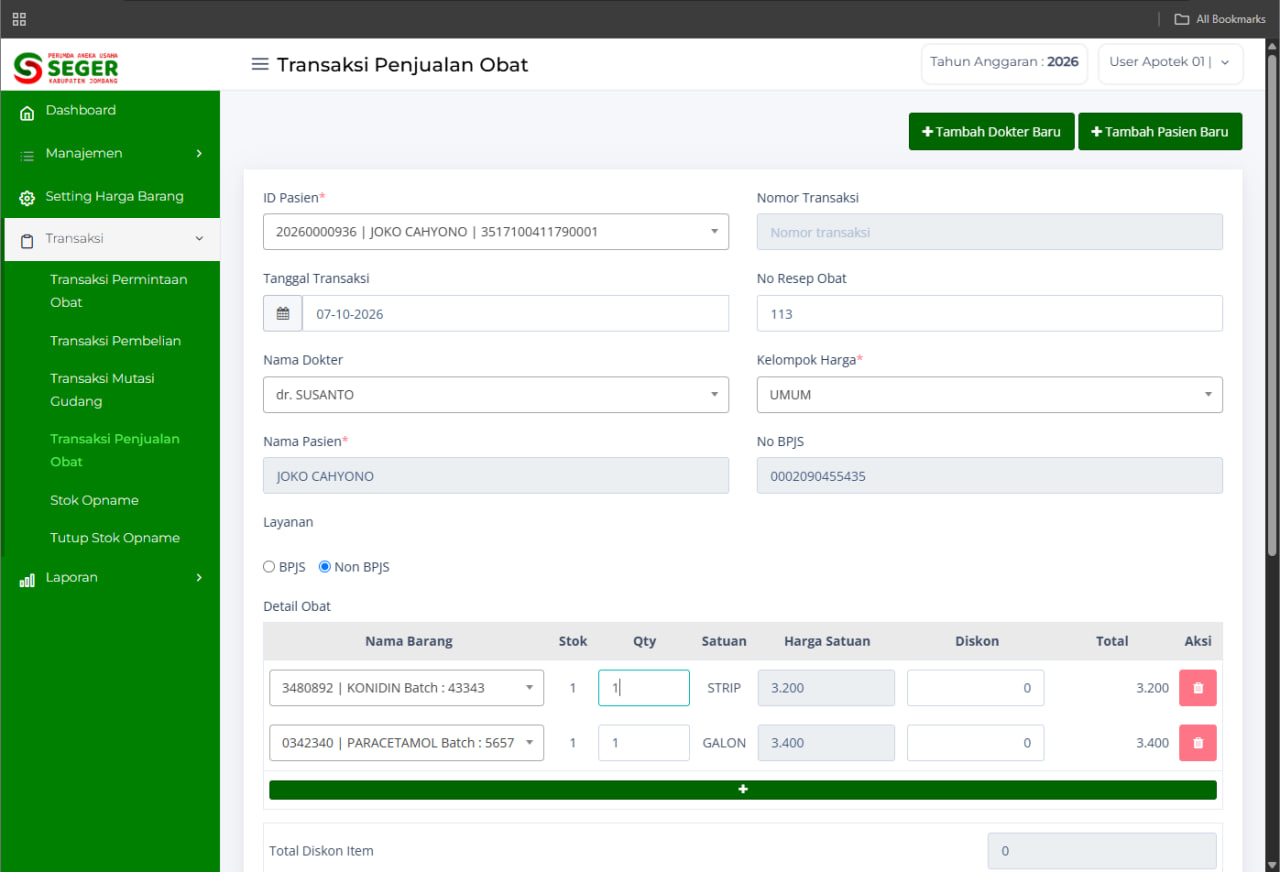Open the KONIDIN item dropdown

(x=407, y=688)
